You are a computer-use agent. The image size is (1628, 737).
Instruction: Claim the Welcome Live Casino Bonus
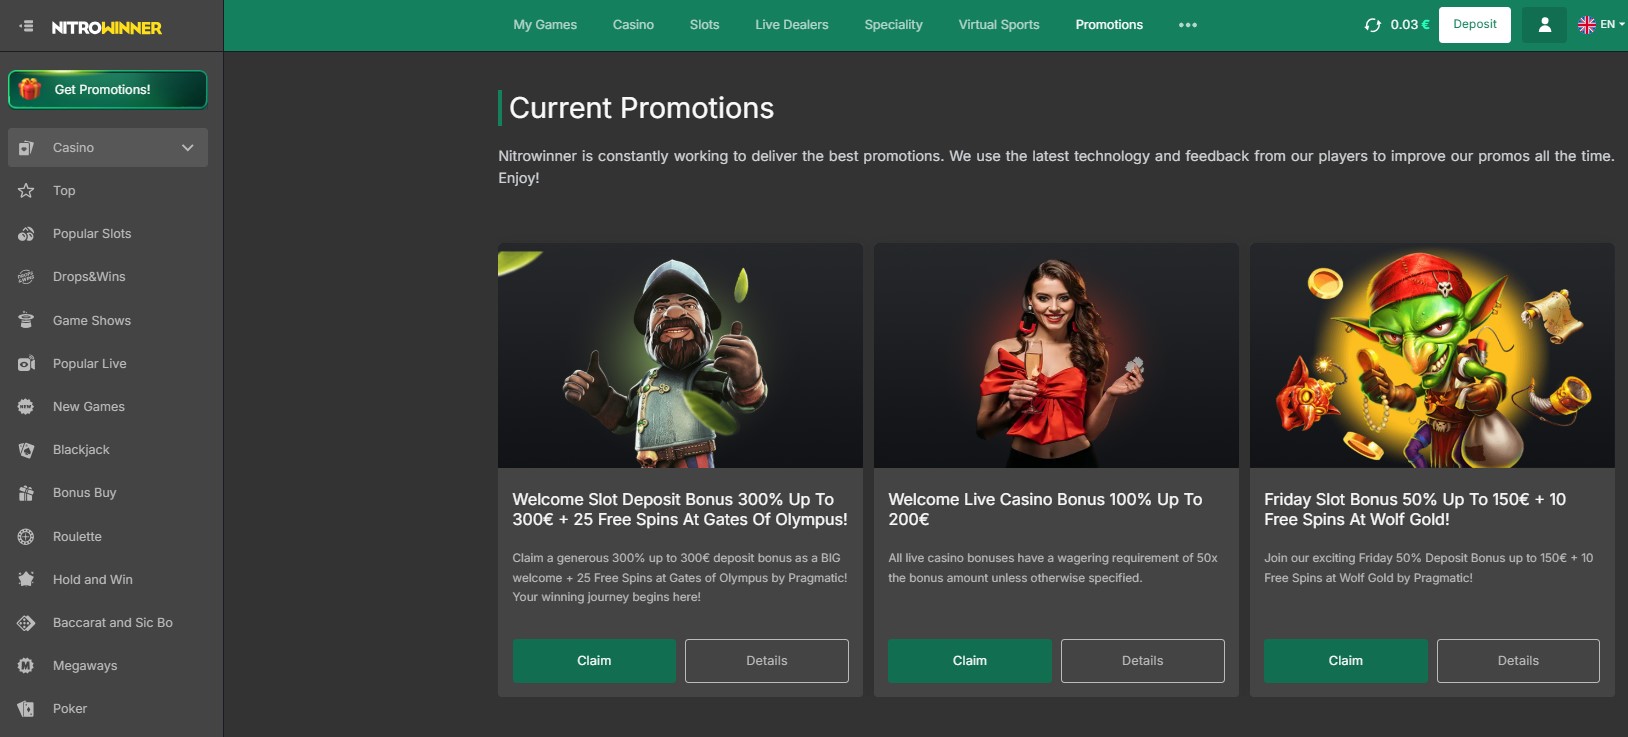pyautogui.click(x=970, y=661)
